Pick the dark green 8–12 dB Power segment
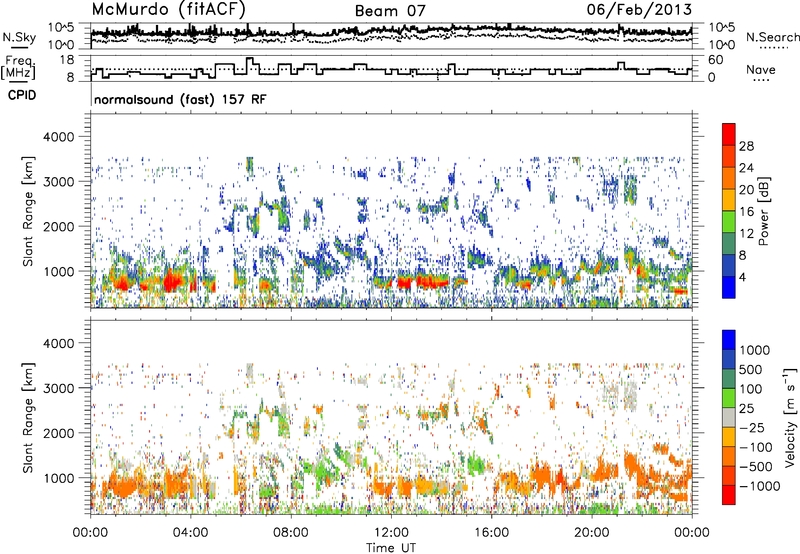This screenshot has width=800, height=554. 729,244
